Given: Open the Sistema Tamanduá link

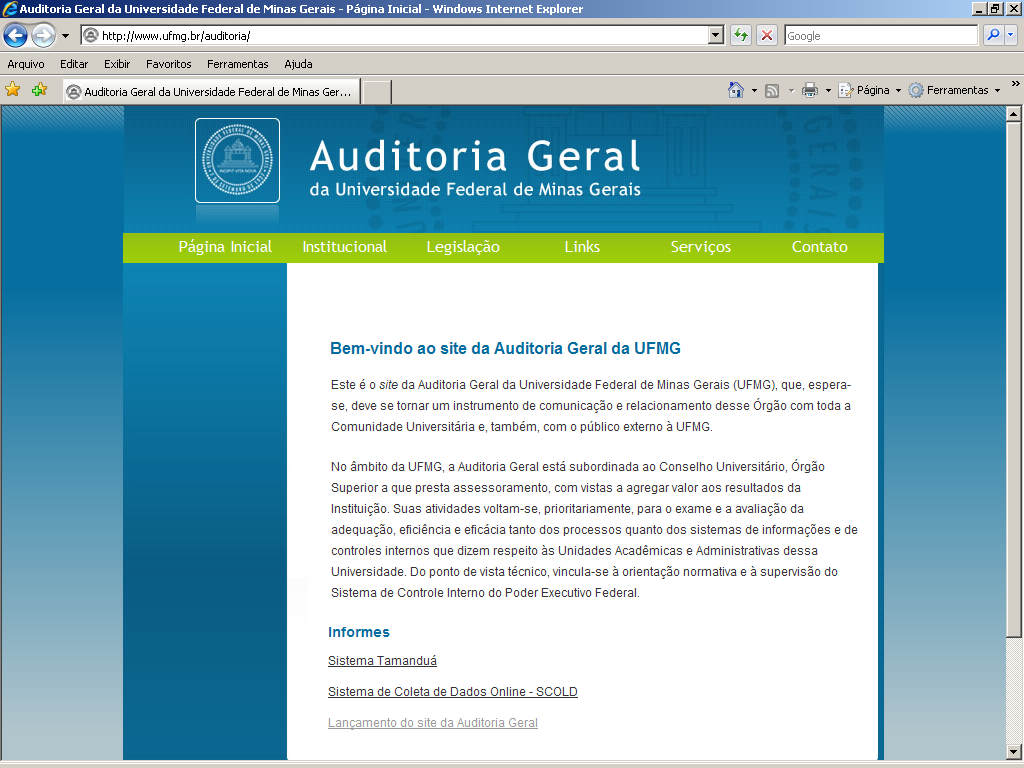Looking at the screenshot, I should pyautogui.click(x=382, y=660).
